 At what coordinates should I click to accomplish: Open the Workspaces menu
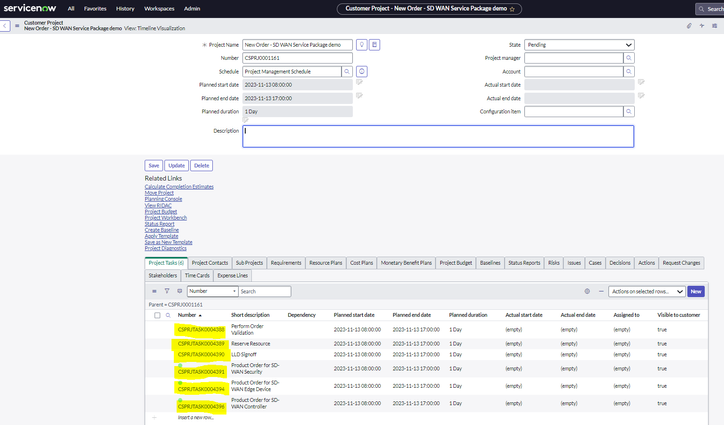159,9
